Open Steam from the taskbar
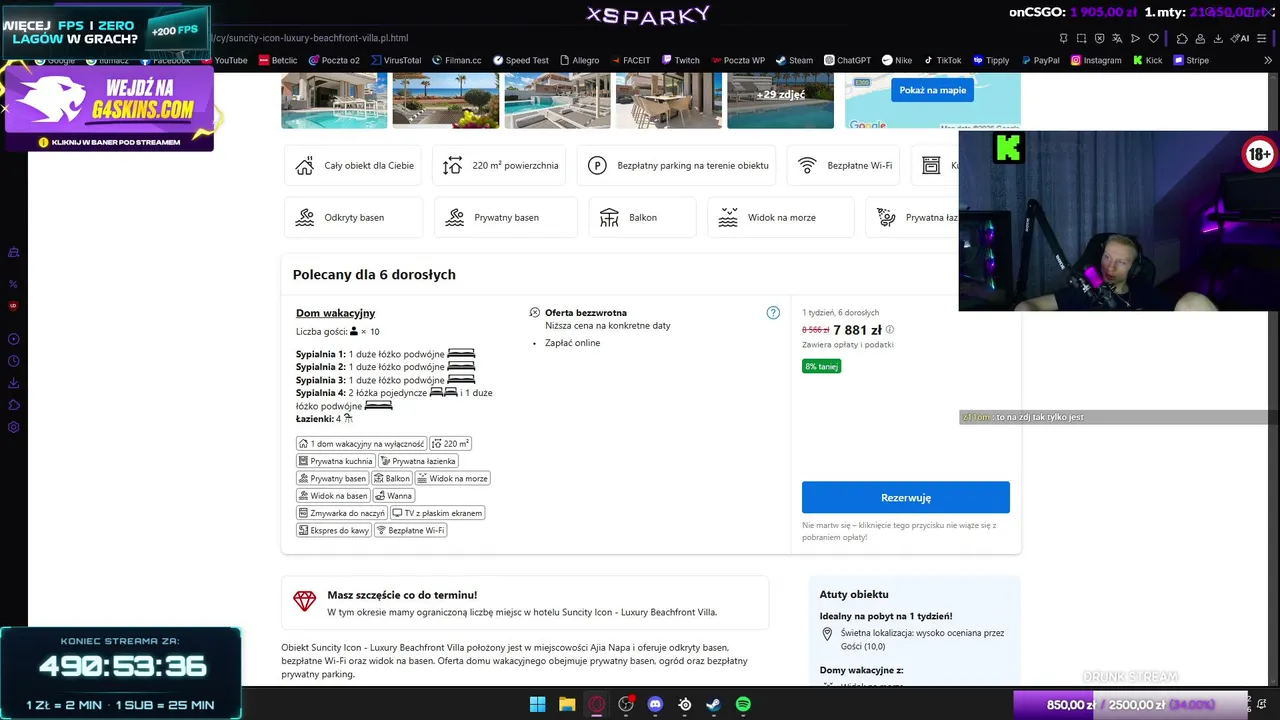This screenshot has height=720, width=1280. click(713, 704)
